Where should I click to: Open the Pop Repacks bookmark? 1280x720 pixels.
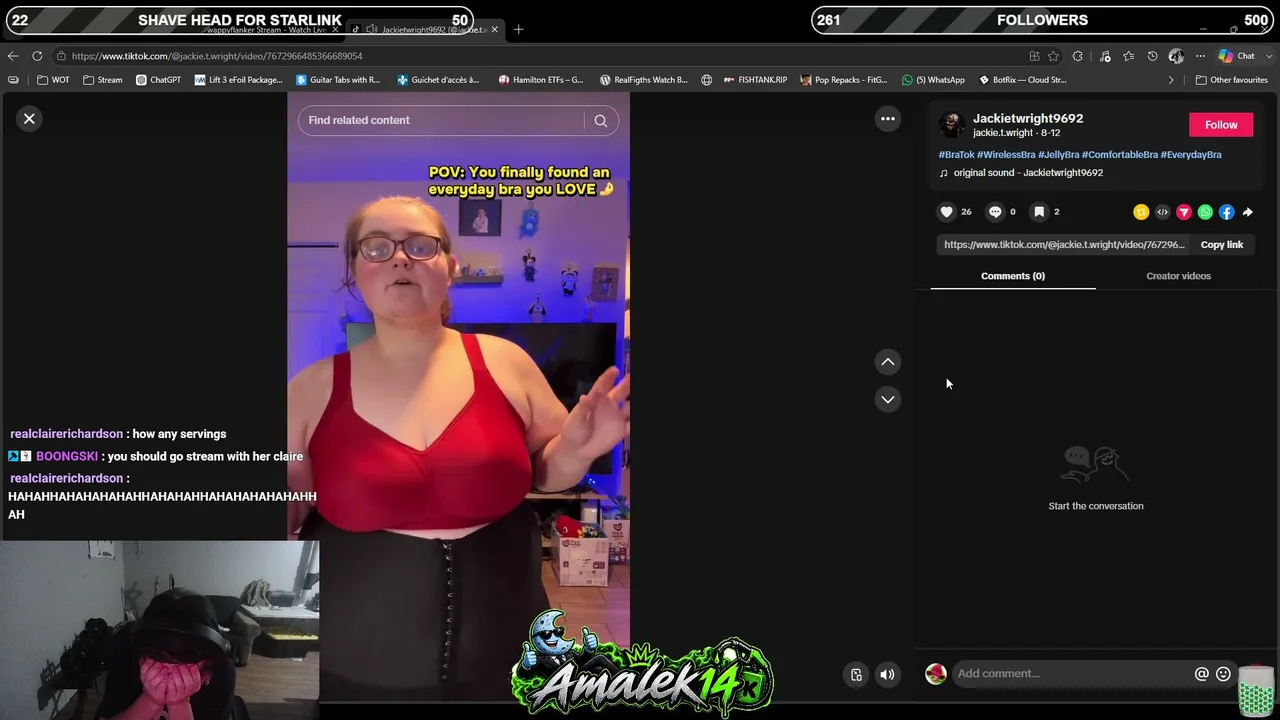click(844, 80)
